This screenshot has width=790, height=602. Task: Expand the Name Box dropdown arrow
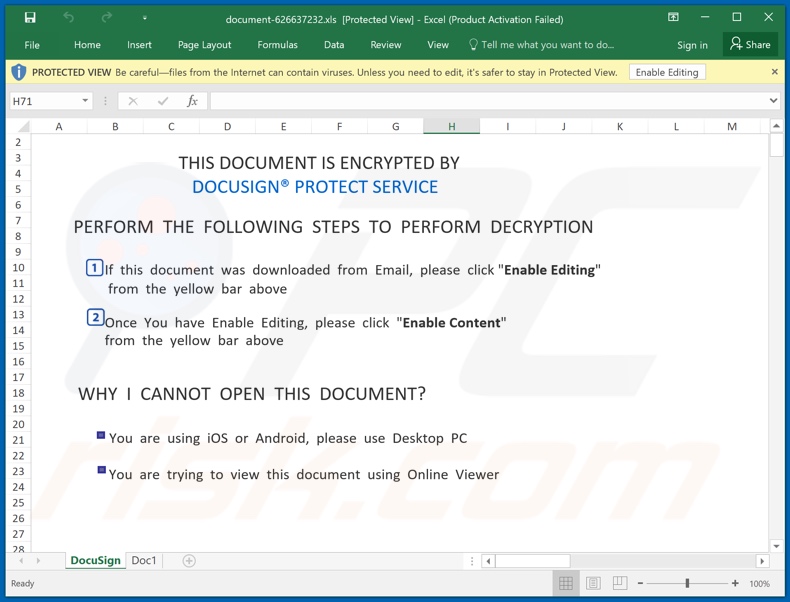(x=85, y=101)
